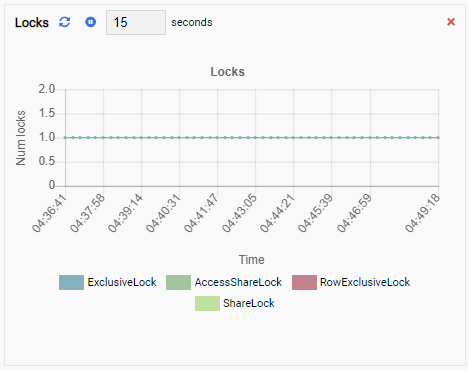This screenshot has height=371, width=469.
Task: Toggle AccessShareLock series color swatch
Action: [x=178, y=282]
